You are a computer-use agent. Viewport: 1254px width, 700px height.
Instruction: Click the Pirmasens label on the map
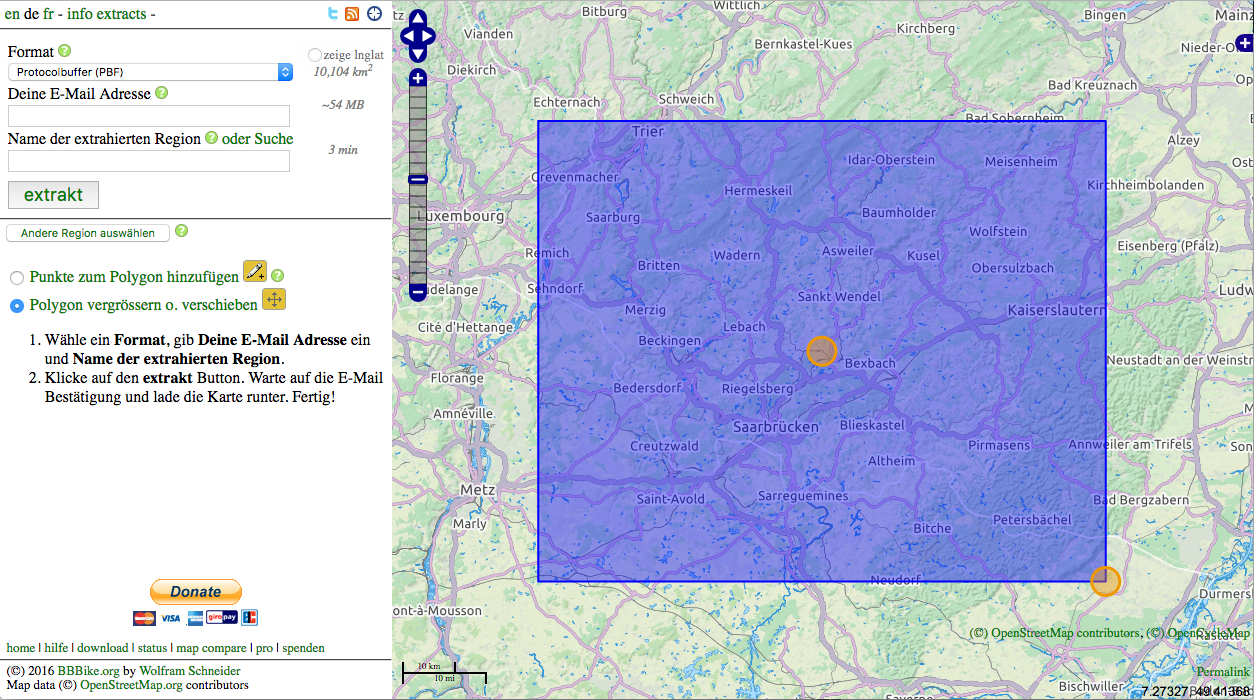(1000, 444)
